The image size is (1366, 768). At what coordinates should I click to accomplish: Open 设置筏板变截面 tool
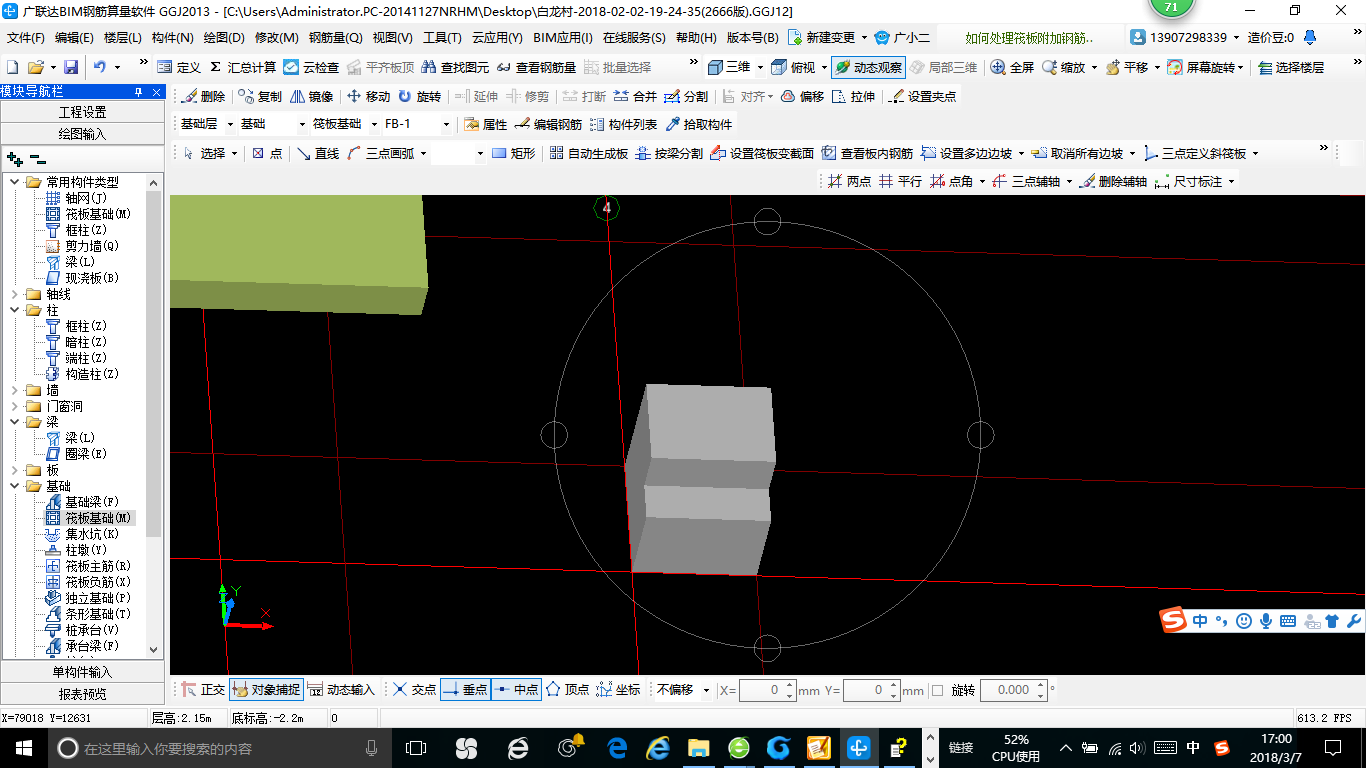point(762,154)
